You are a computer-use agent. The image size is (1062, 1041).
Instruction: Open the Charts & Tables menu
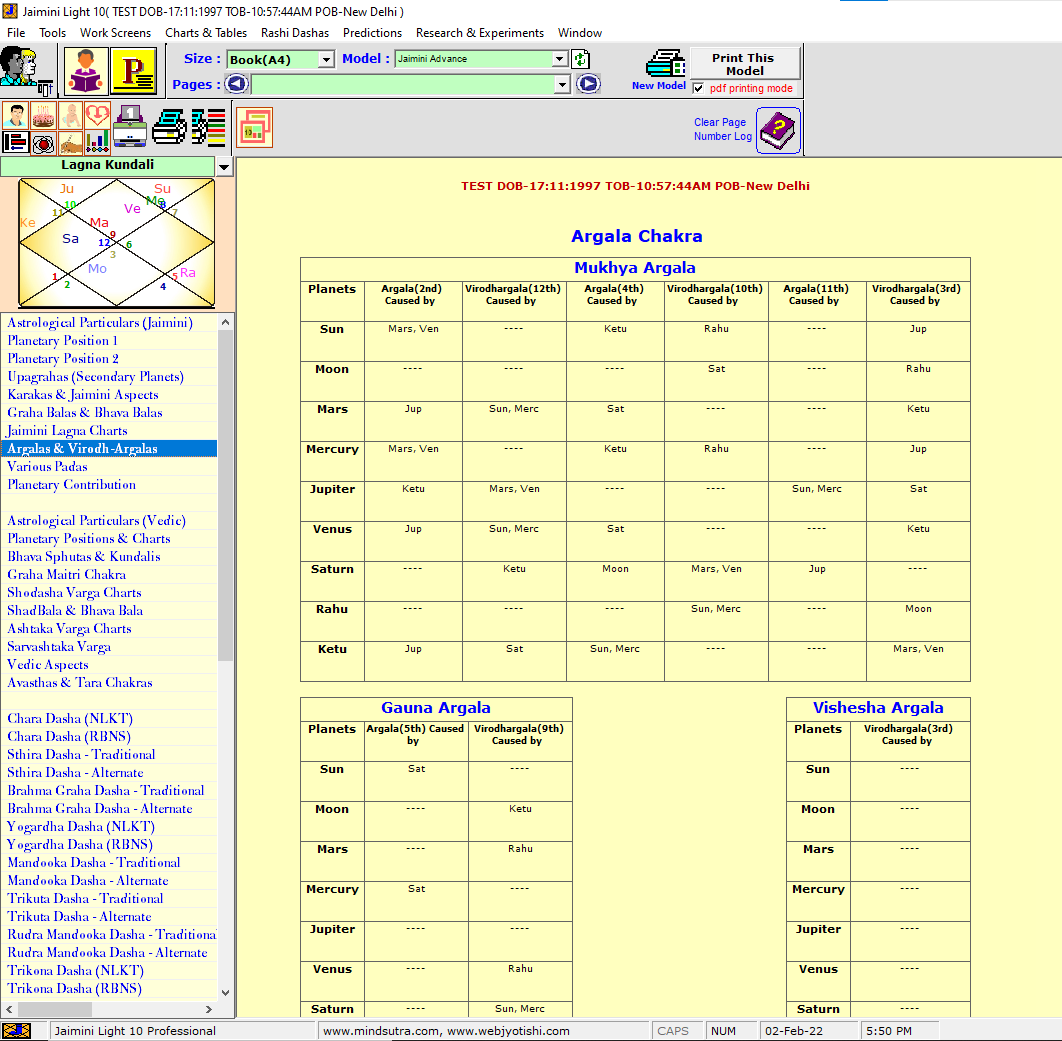(206, 33)
